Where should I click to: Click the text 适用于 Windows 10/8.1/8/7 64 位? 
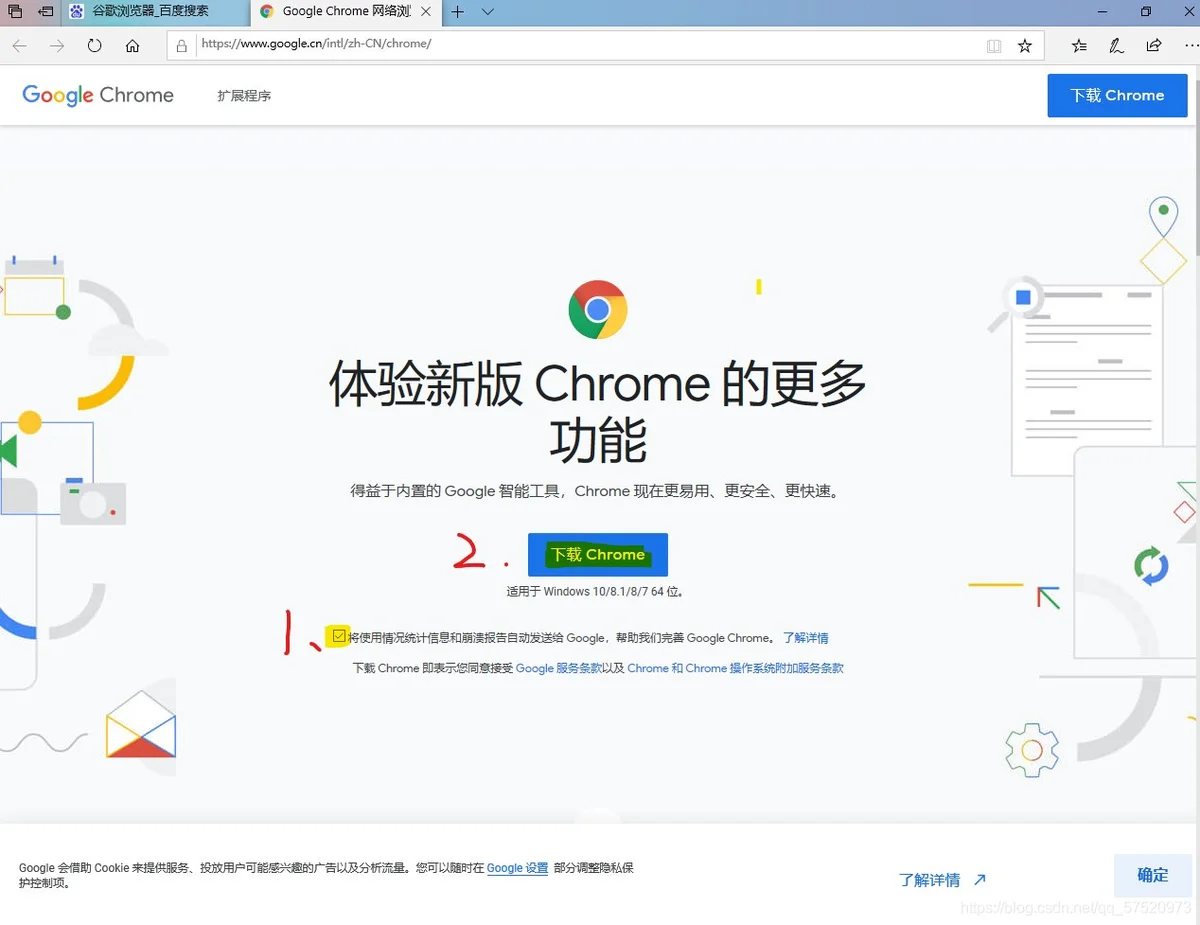pyautogui.click(x=595, y=591)
